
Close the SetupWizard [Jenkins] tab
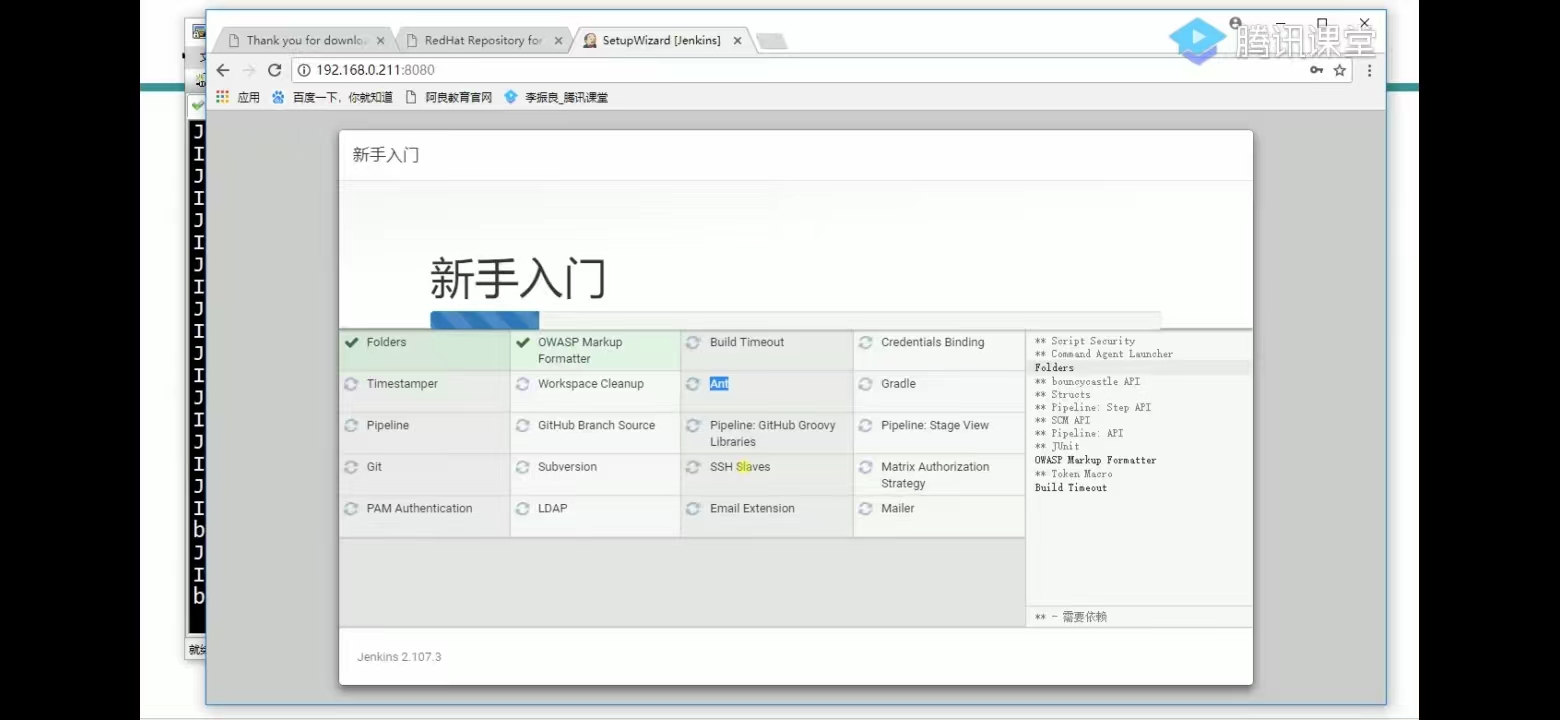tap(737, 41)
